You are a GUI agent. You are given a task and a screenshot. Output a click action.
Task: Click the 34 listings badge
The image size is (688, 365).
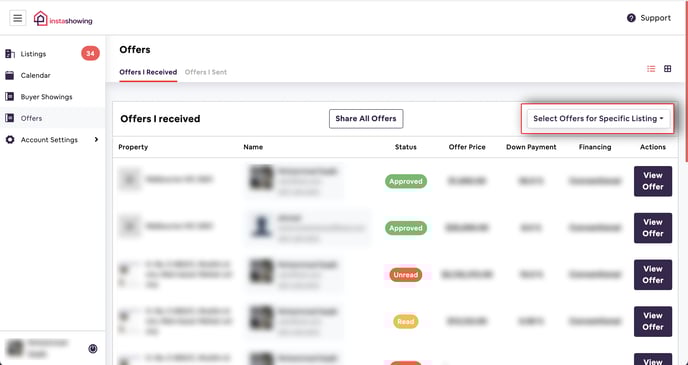pos(90,54)
